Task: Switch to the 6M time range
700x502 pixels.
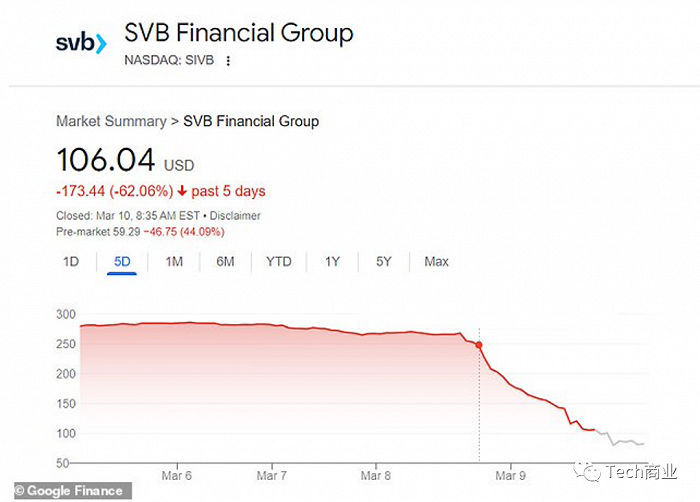Action: point(225,262)
